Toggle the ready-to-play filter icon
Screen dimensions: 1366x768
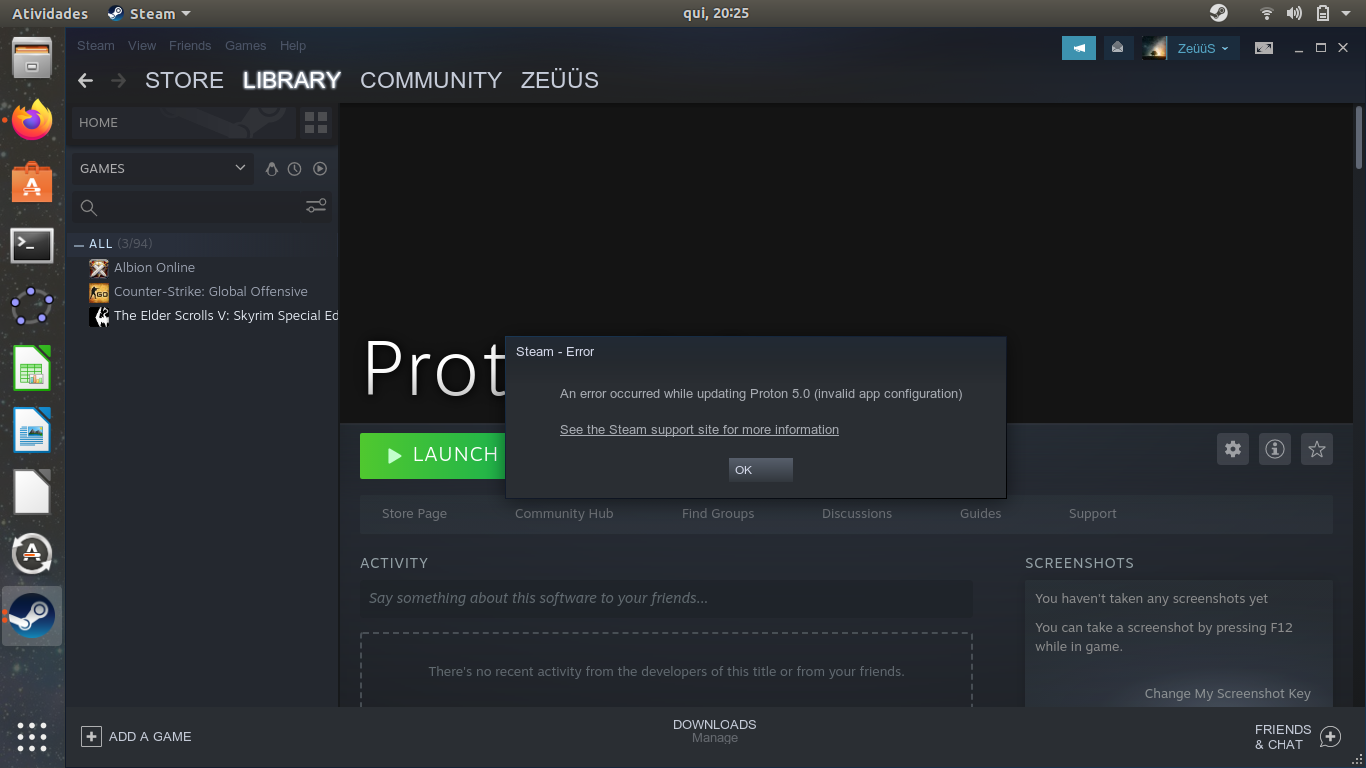[320, 169]
